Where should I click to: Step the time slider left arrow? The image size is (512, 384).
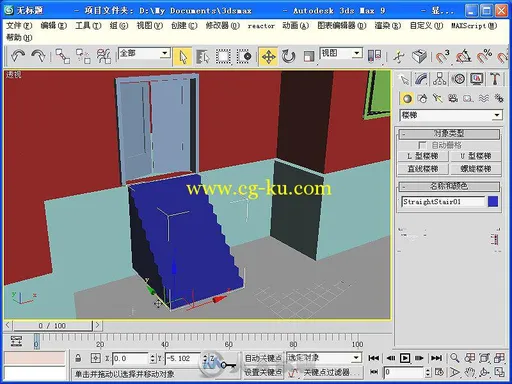pos(8,325)
